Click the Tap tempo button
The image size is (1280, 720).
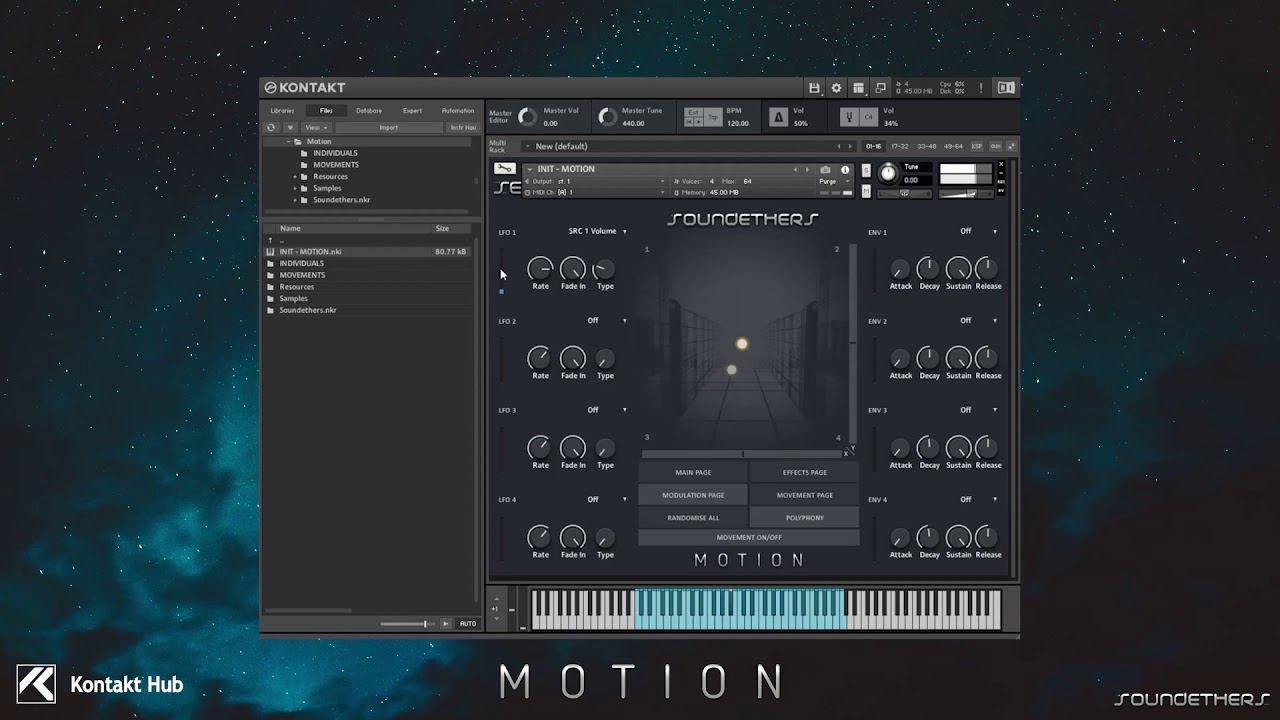click(713, 117)
